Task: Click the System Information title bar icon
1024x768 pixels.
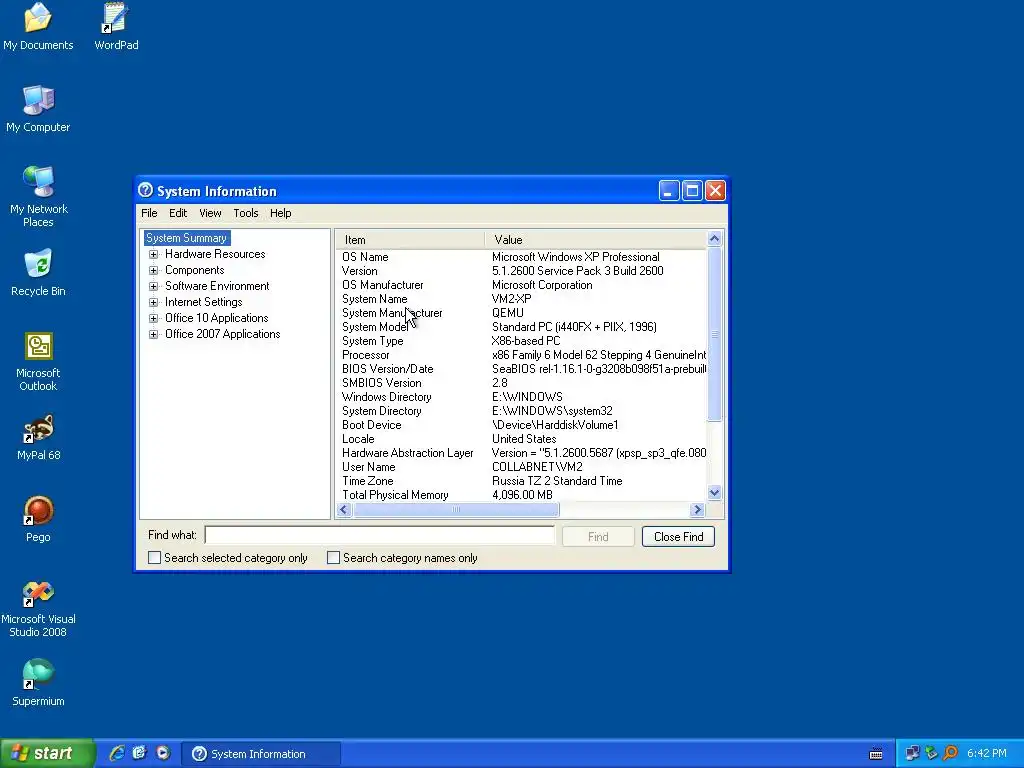Action: [x=146, y=190]
